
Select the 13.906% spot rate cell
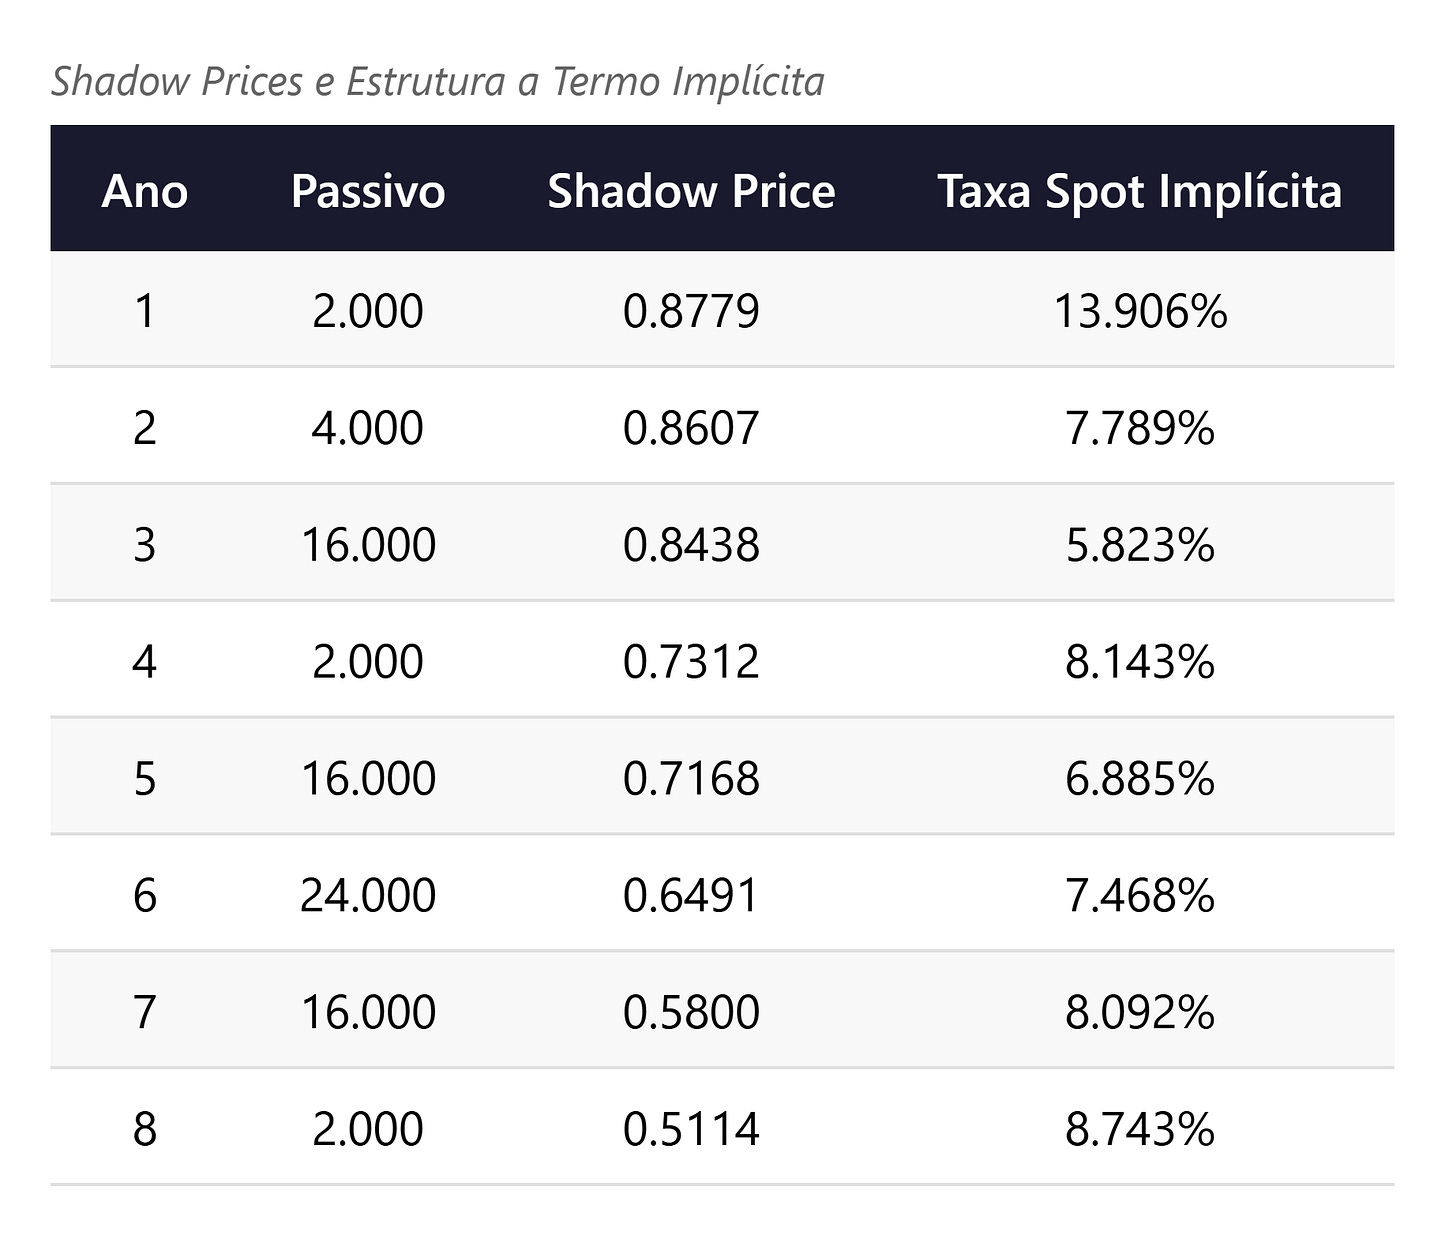tap(1140, 311)
